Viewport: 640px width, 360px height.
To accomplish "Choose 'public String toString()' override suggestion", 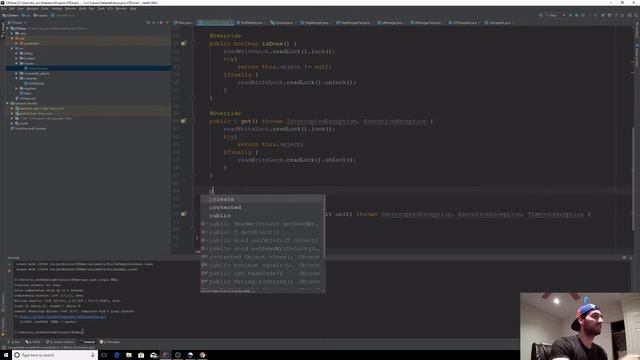I will pyautogui.click(x=262, y=282).
